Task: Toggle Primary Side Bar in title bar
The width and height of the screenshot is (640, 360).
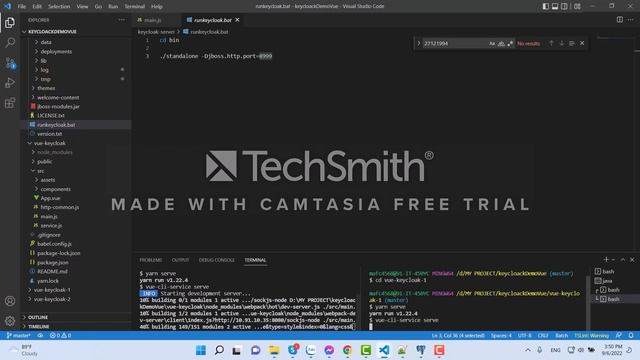Action: pos(546,6)
